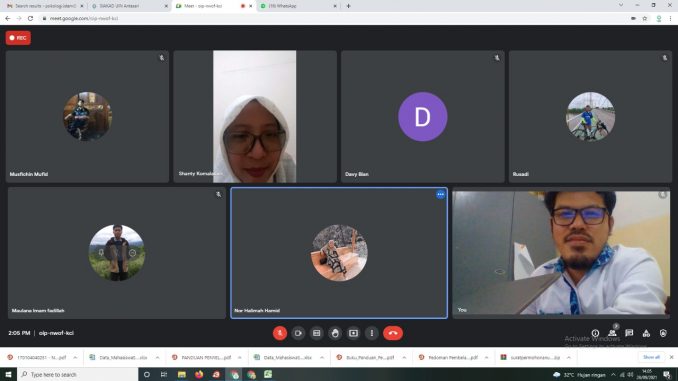Viewport: 678px width, 381px height.
Task: Open options dots on Nor Halimah Hamid tile
Action: 440,195
